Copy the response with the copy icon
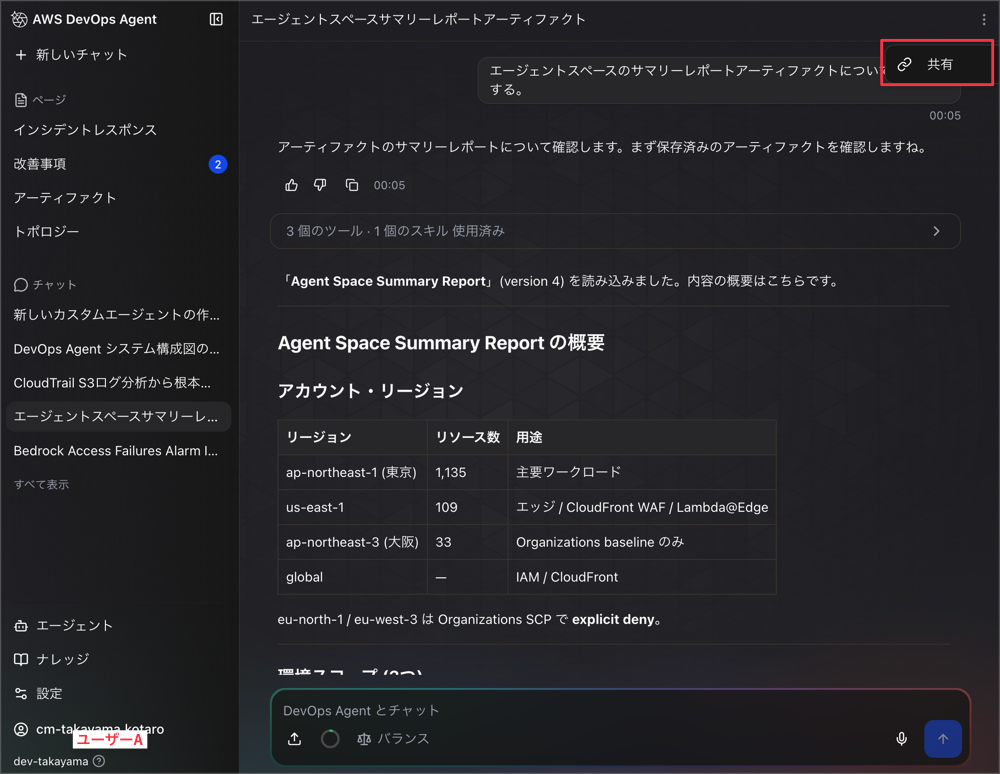 pos(351,185)
